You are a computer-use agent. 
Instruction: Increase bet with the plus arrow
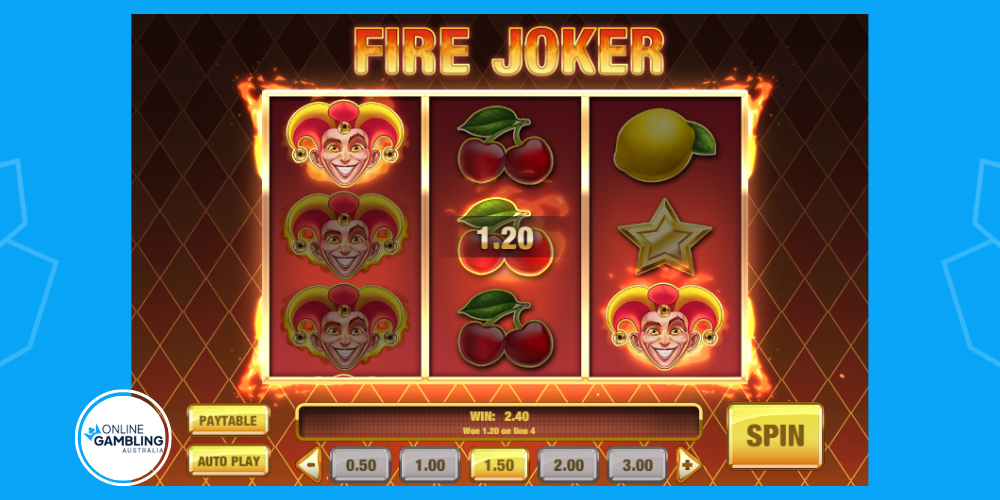coord(688,465)
